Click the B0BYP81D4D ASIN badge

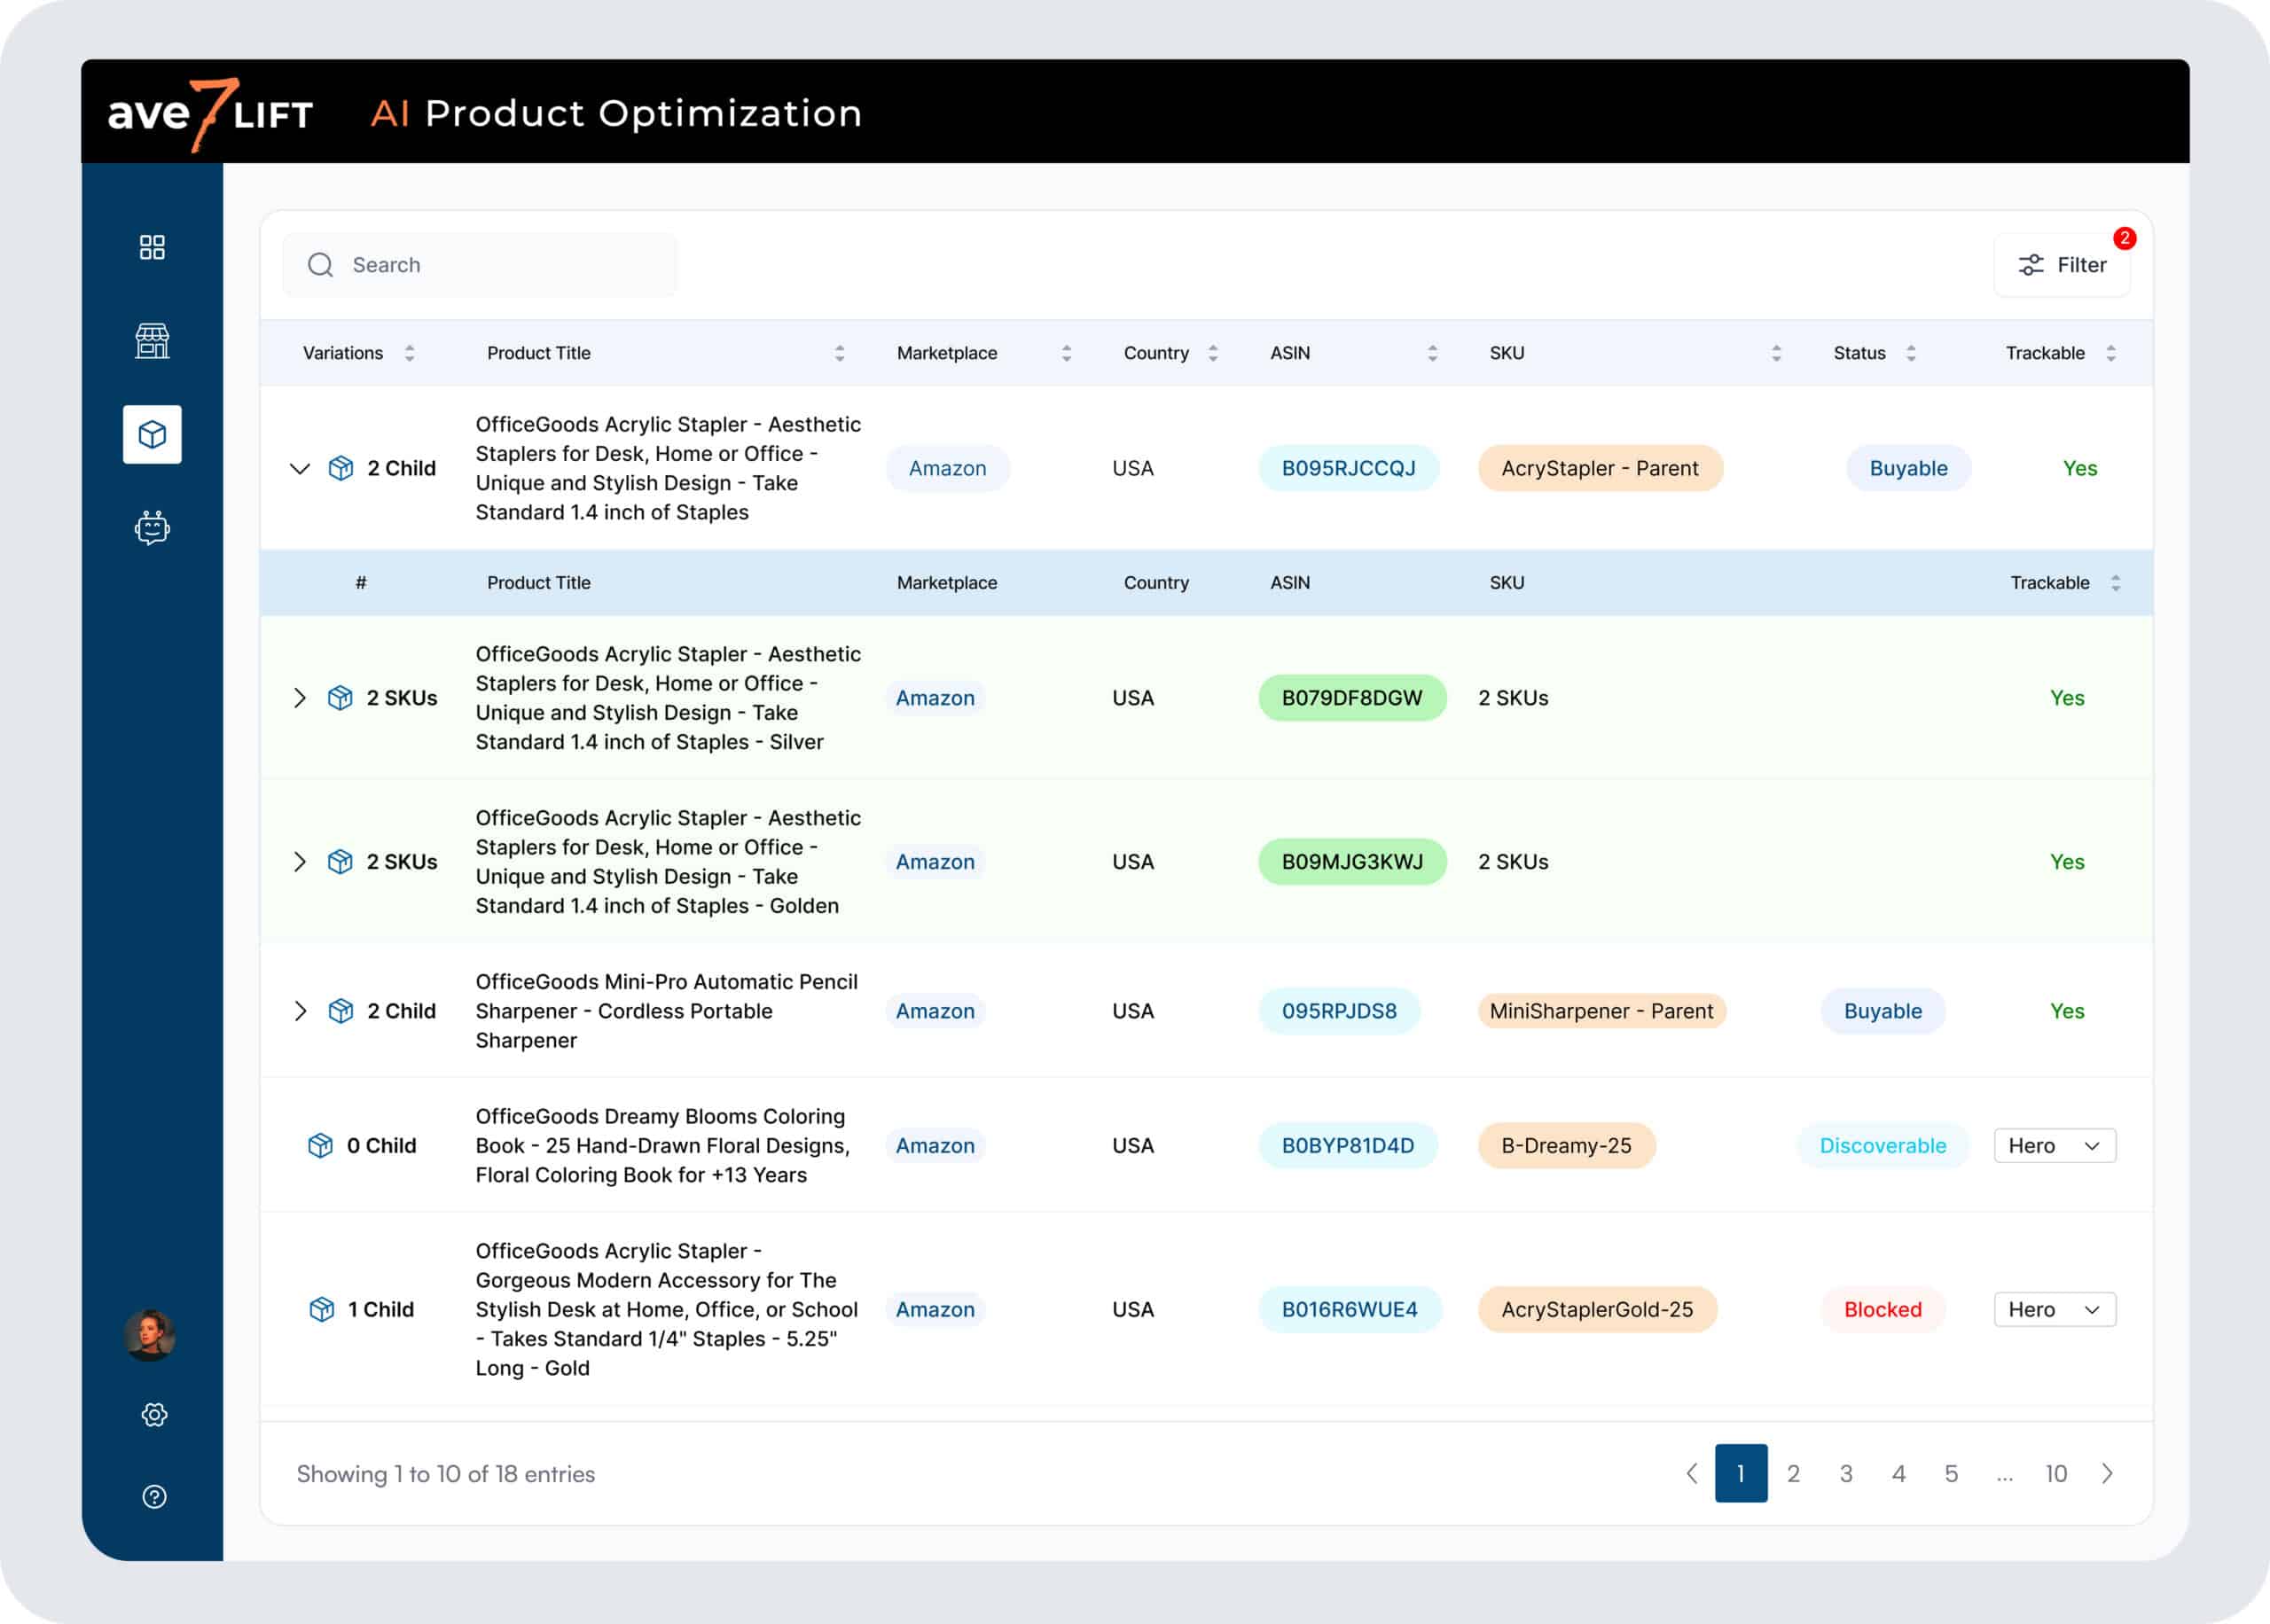pos(1347,1146)
